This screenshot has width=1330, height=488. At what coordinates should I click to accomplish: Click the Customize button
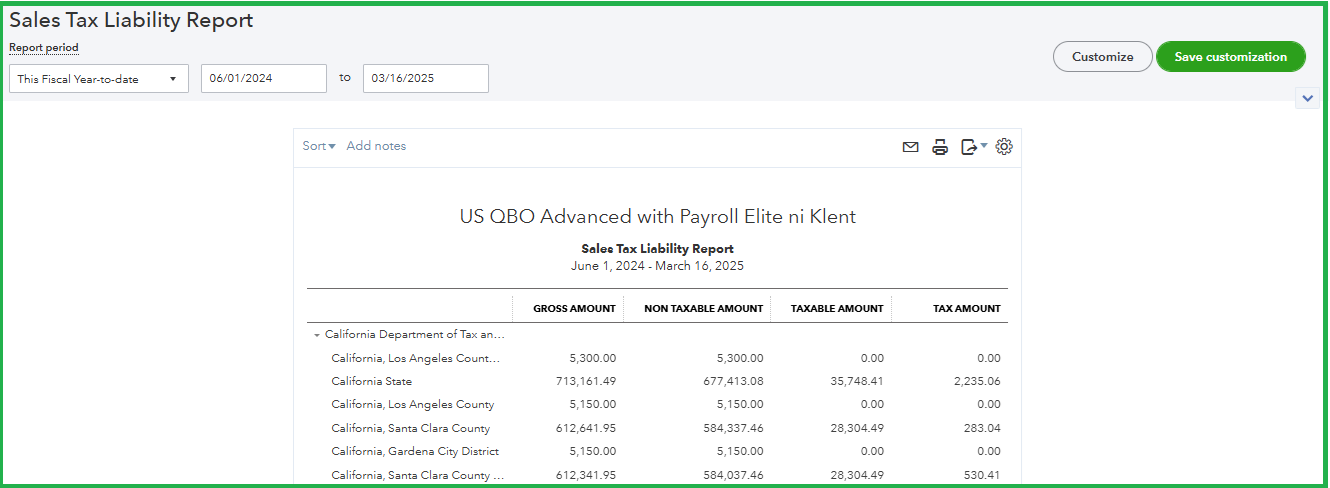[x=1102, y=57]
